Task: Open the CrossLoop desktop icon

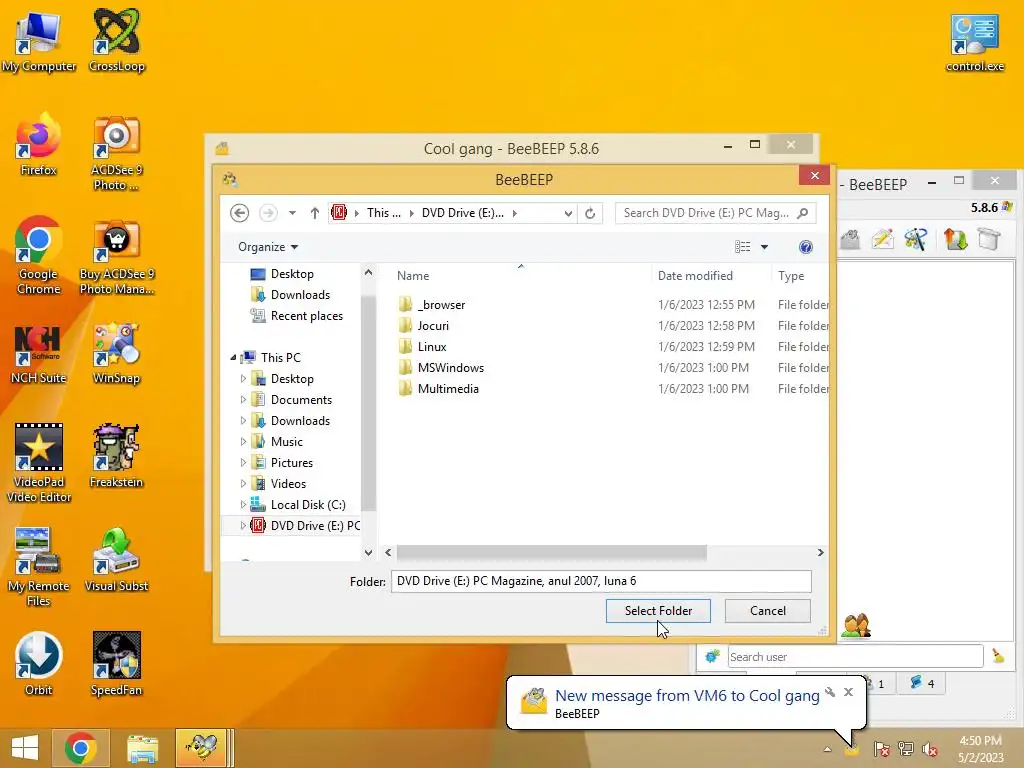Action: point(116,40)
